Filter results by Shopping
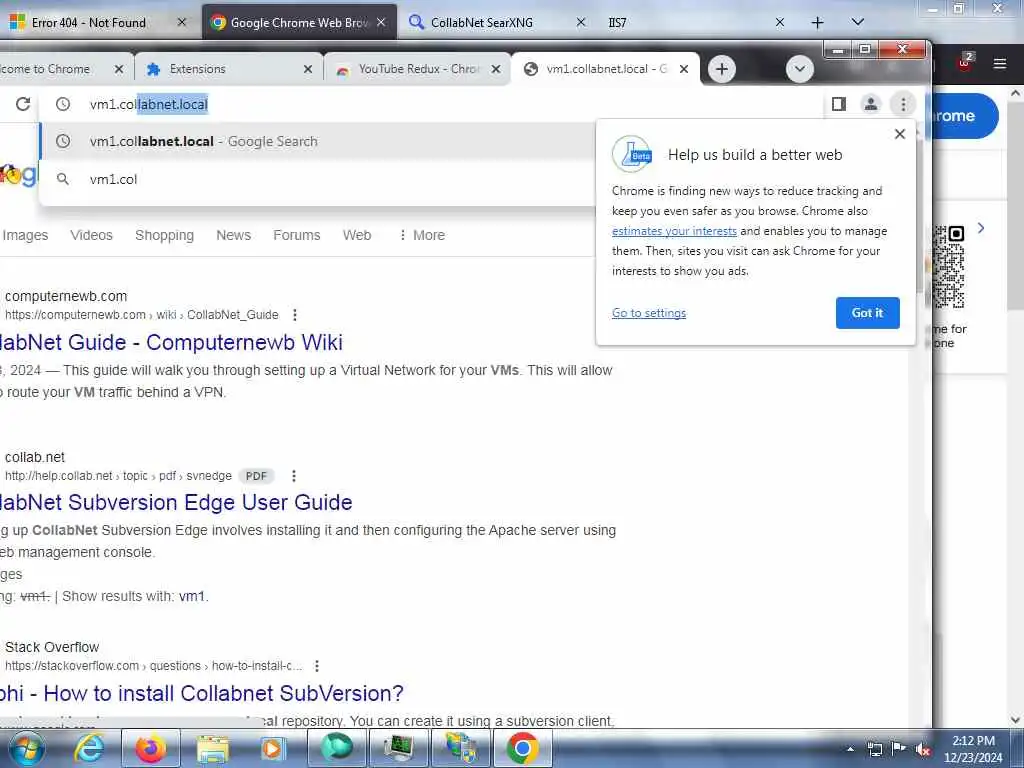1024x768 pixels. coord(165,235)
